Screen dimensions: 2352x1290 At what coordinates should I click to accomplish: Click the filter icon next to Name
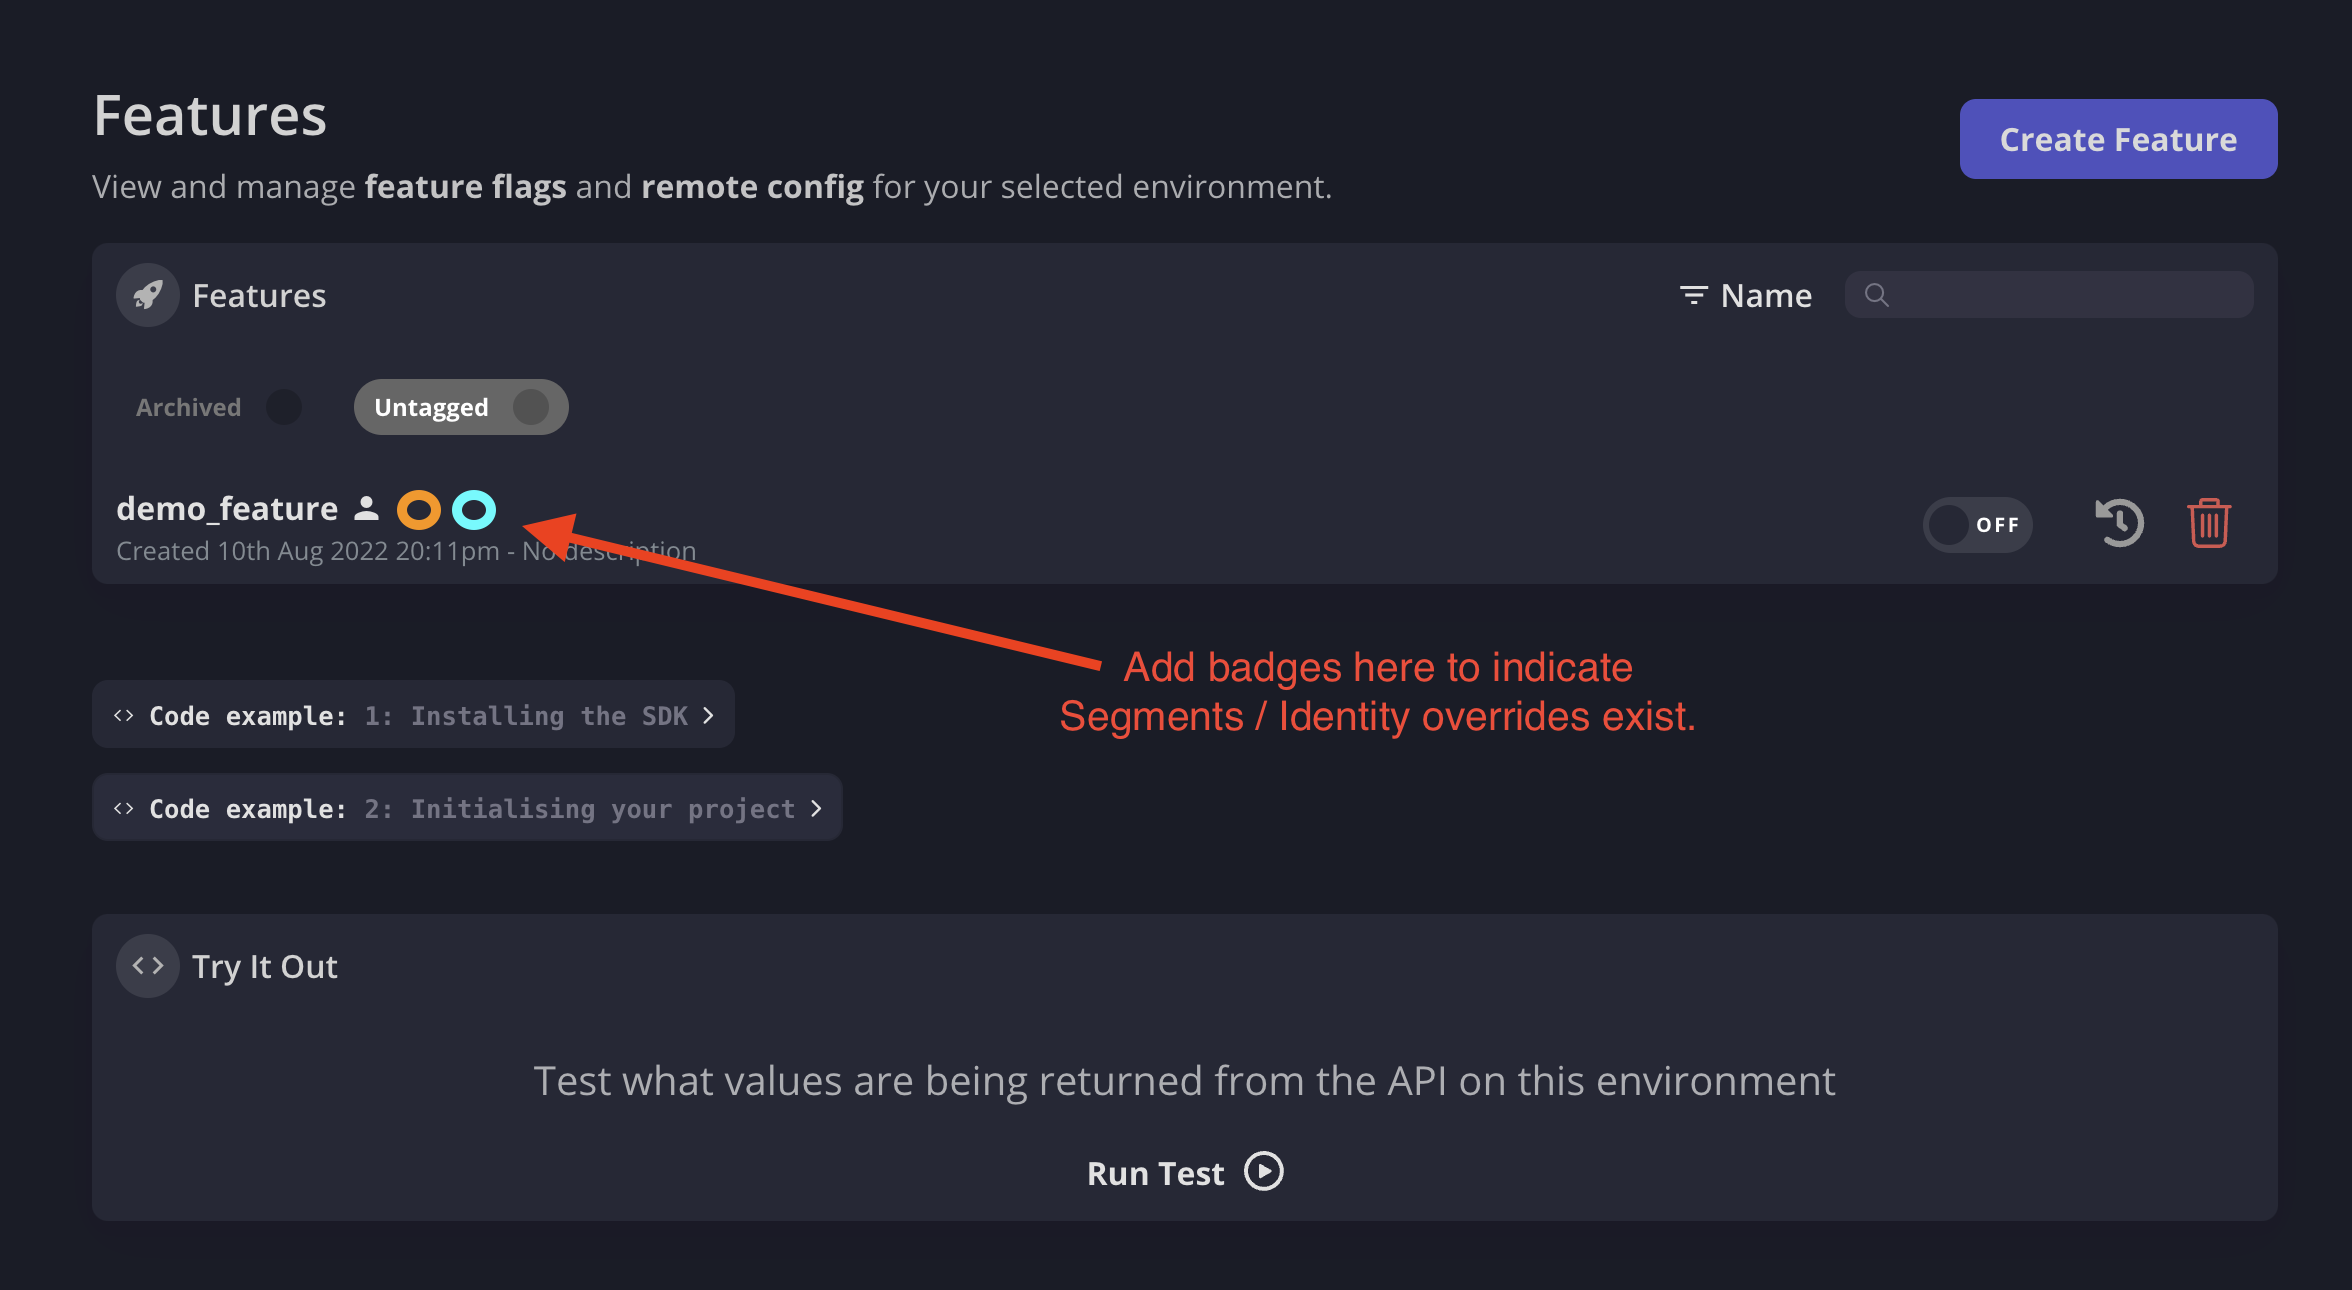(x=1693, y=294)
